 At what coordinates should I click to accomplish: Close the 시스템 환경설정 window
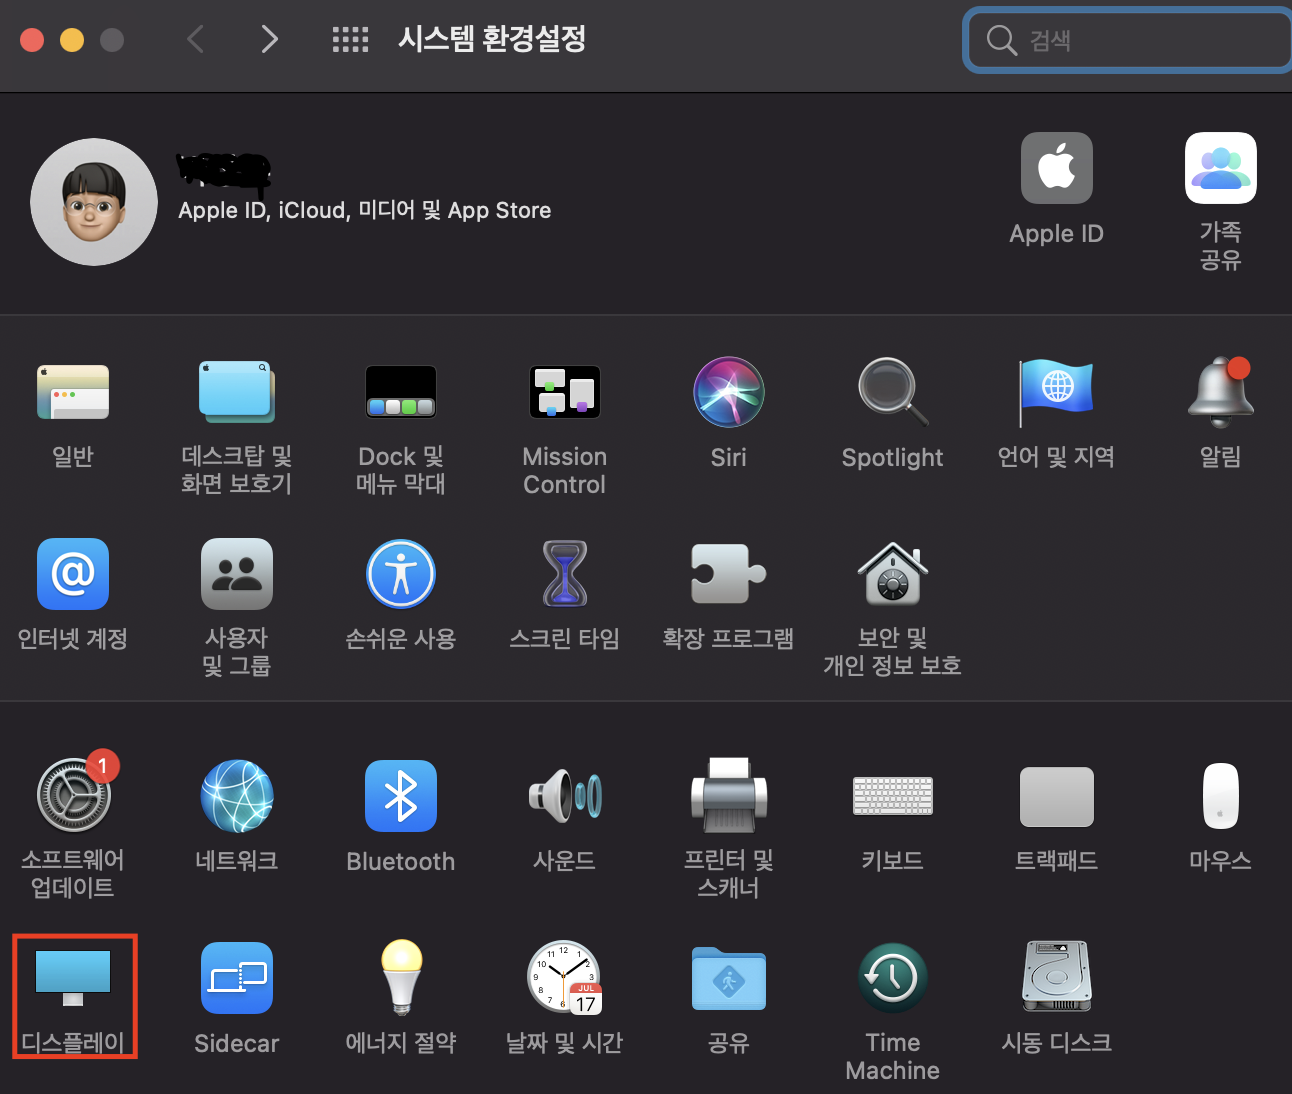click(x=32, y=40)
